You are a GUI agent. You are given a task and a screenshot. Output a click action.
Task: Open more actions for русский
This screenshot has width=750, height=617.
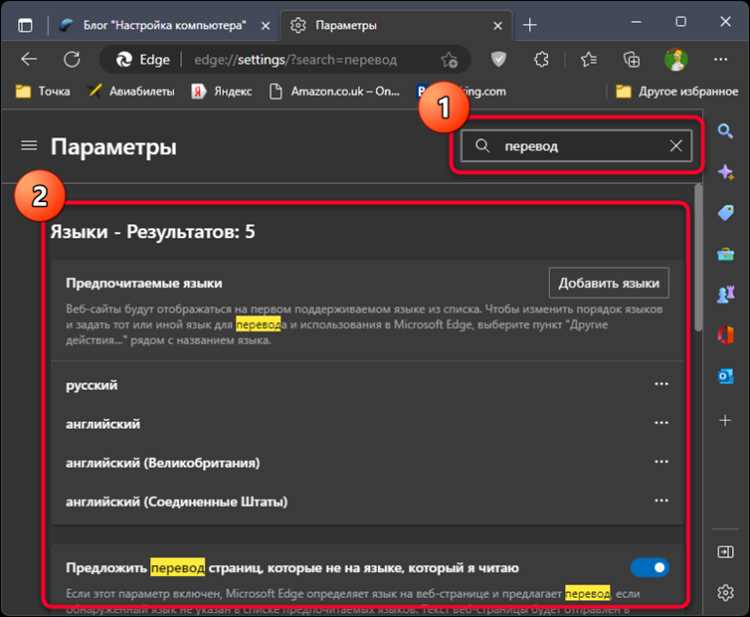pyautogui.click(x=661, y=384)
